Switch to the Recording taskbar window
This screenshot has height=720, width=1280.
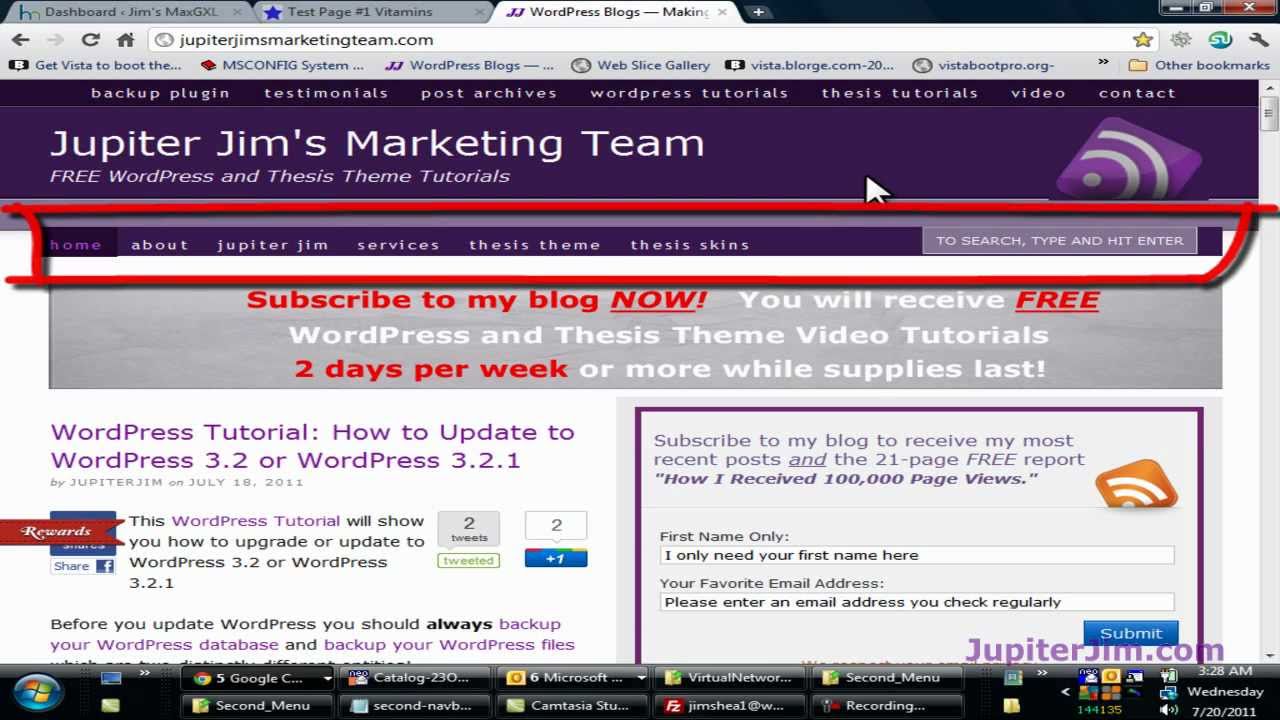click(887, 705)
